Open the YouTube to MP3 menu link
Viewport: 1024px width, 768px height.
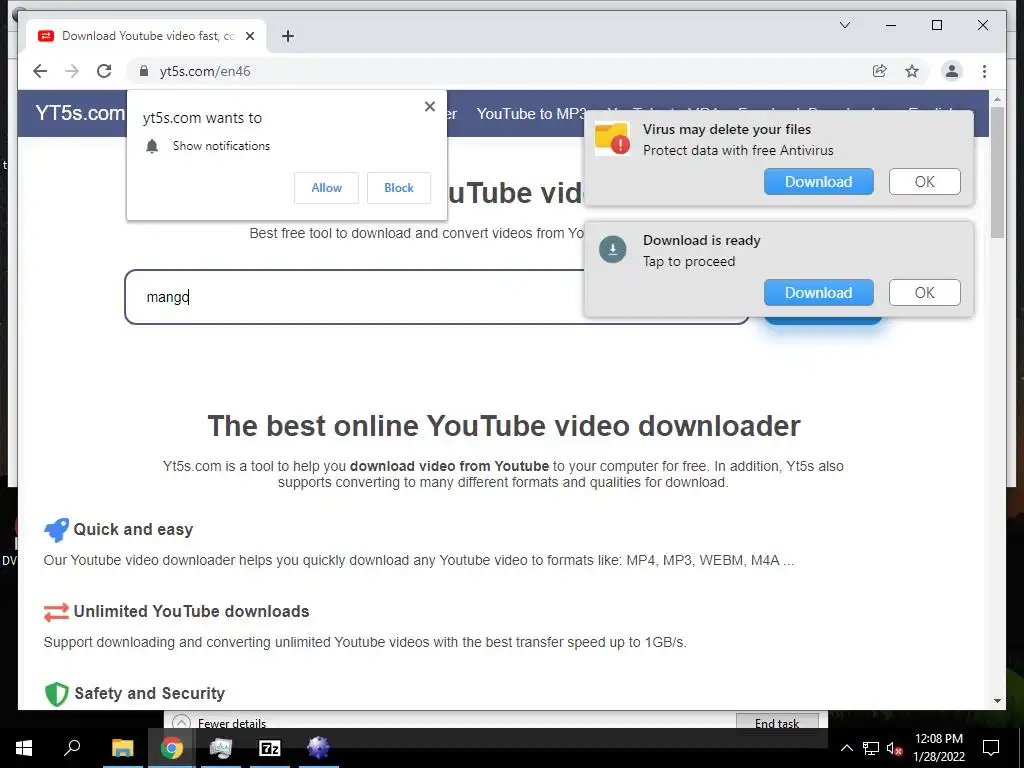pos(532,114)
